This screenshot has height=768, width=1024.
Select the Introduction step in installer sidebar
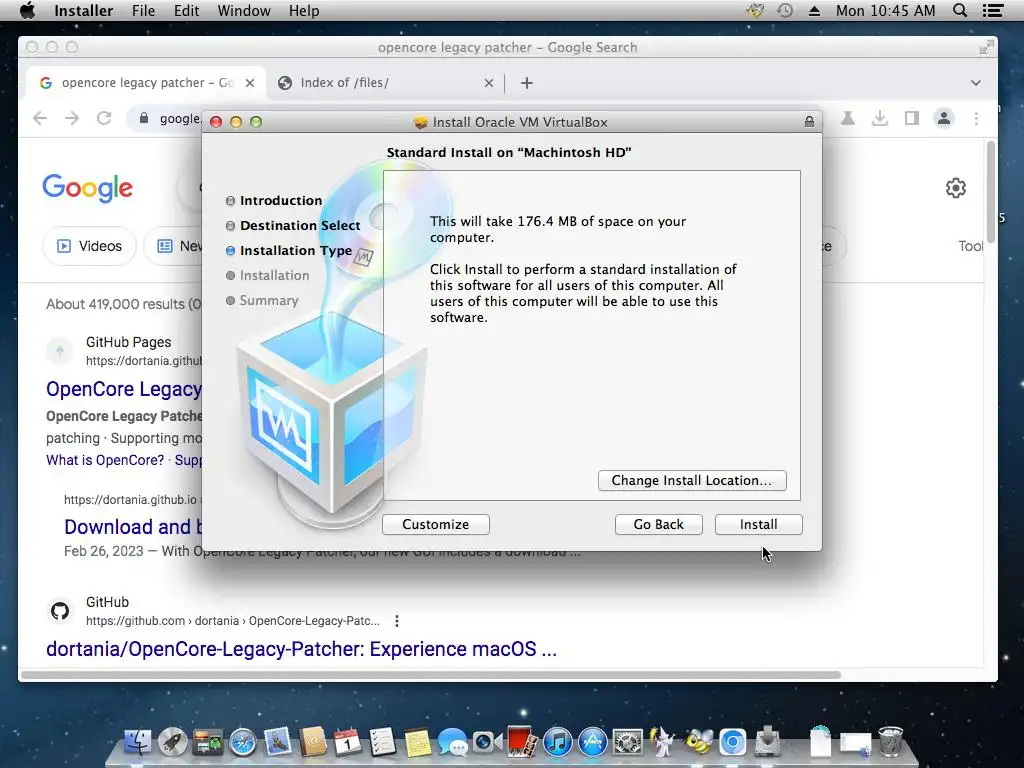(281, 200)
